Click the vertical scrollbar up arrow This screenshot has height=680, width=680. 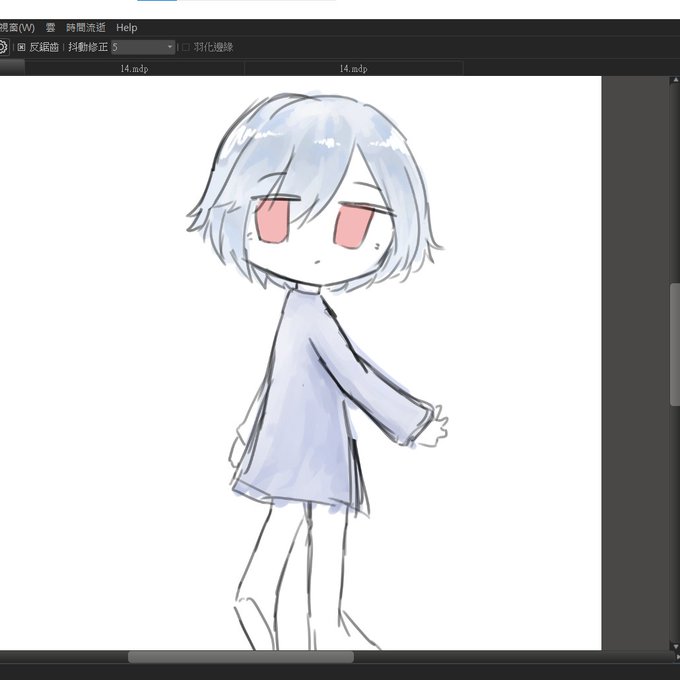point(675,80)
